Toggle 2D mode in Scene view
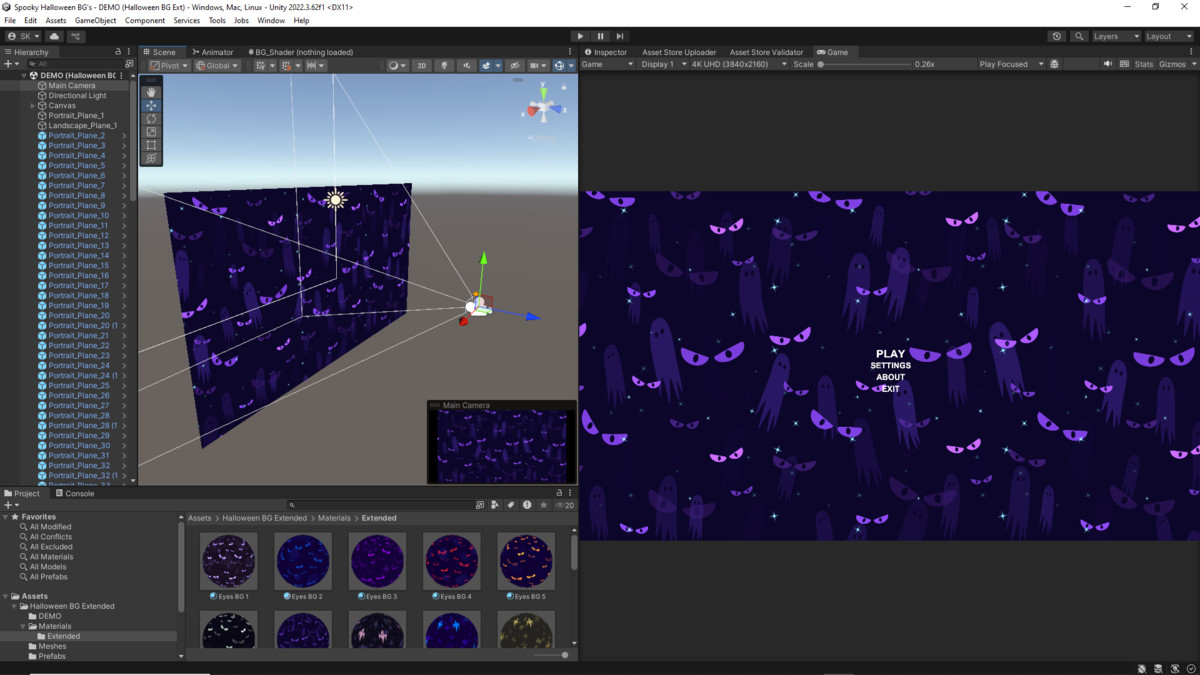The height and width of the screenshot is (675, 1200). pyautogui.click(x=421, y=66)
